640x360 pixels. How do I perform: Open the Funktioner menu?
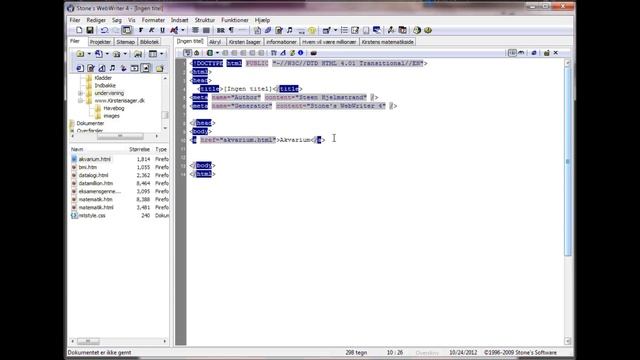pyautogui.click(x=235, y=20)
